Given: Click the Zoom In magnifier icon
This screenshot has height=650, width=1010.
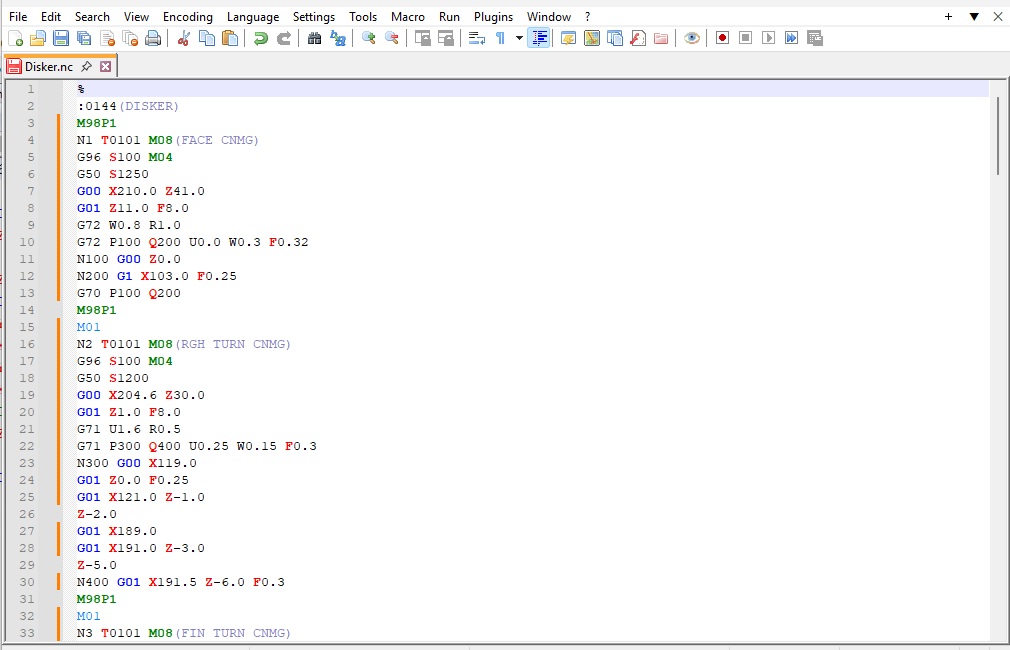Looking at the screenshot, I should point(368,38).
